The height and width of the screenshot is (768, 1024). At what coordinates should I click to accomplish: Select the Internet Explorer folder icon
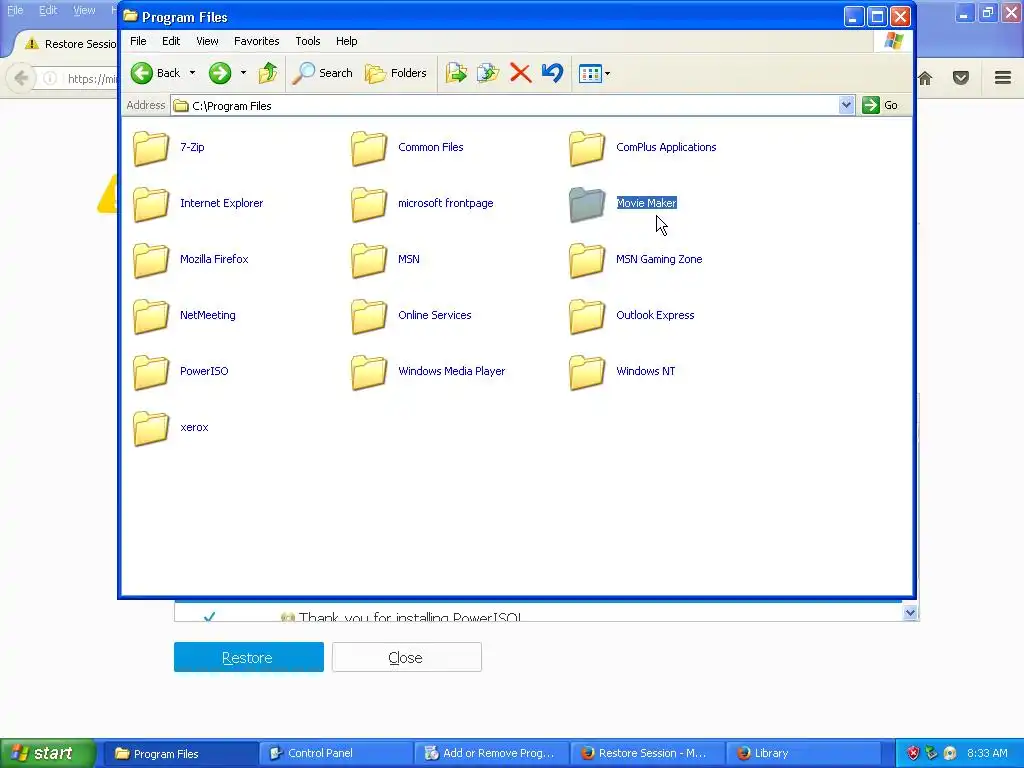click(x=151, y=204)
